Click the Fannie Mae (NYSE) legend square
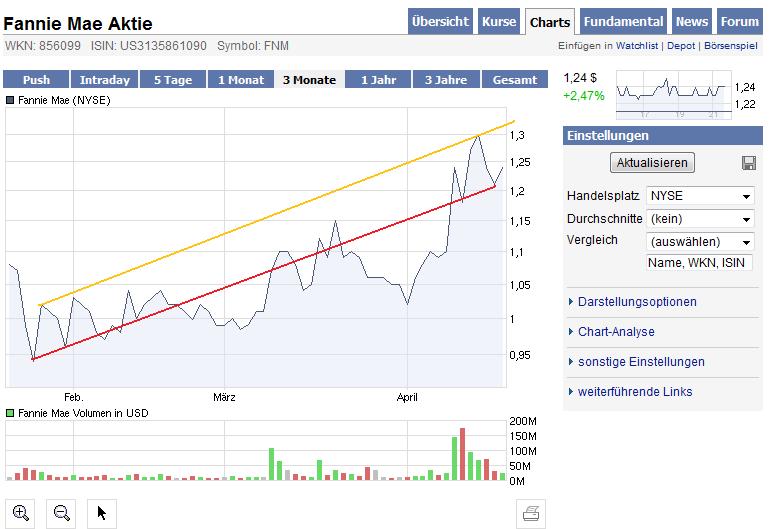Screen dimensions: 772x529 click(x=10, y=100)
